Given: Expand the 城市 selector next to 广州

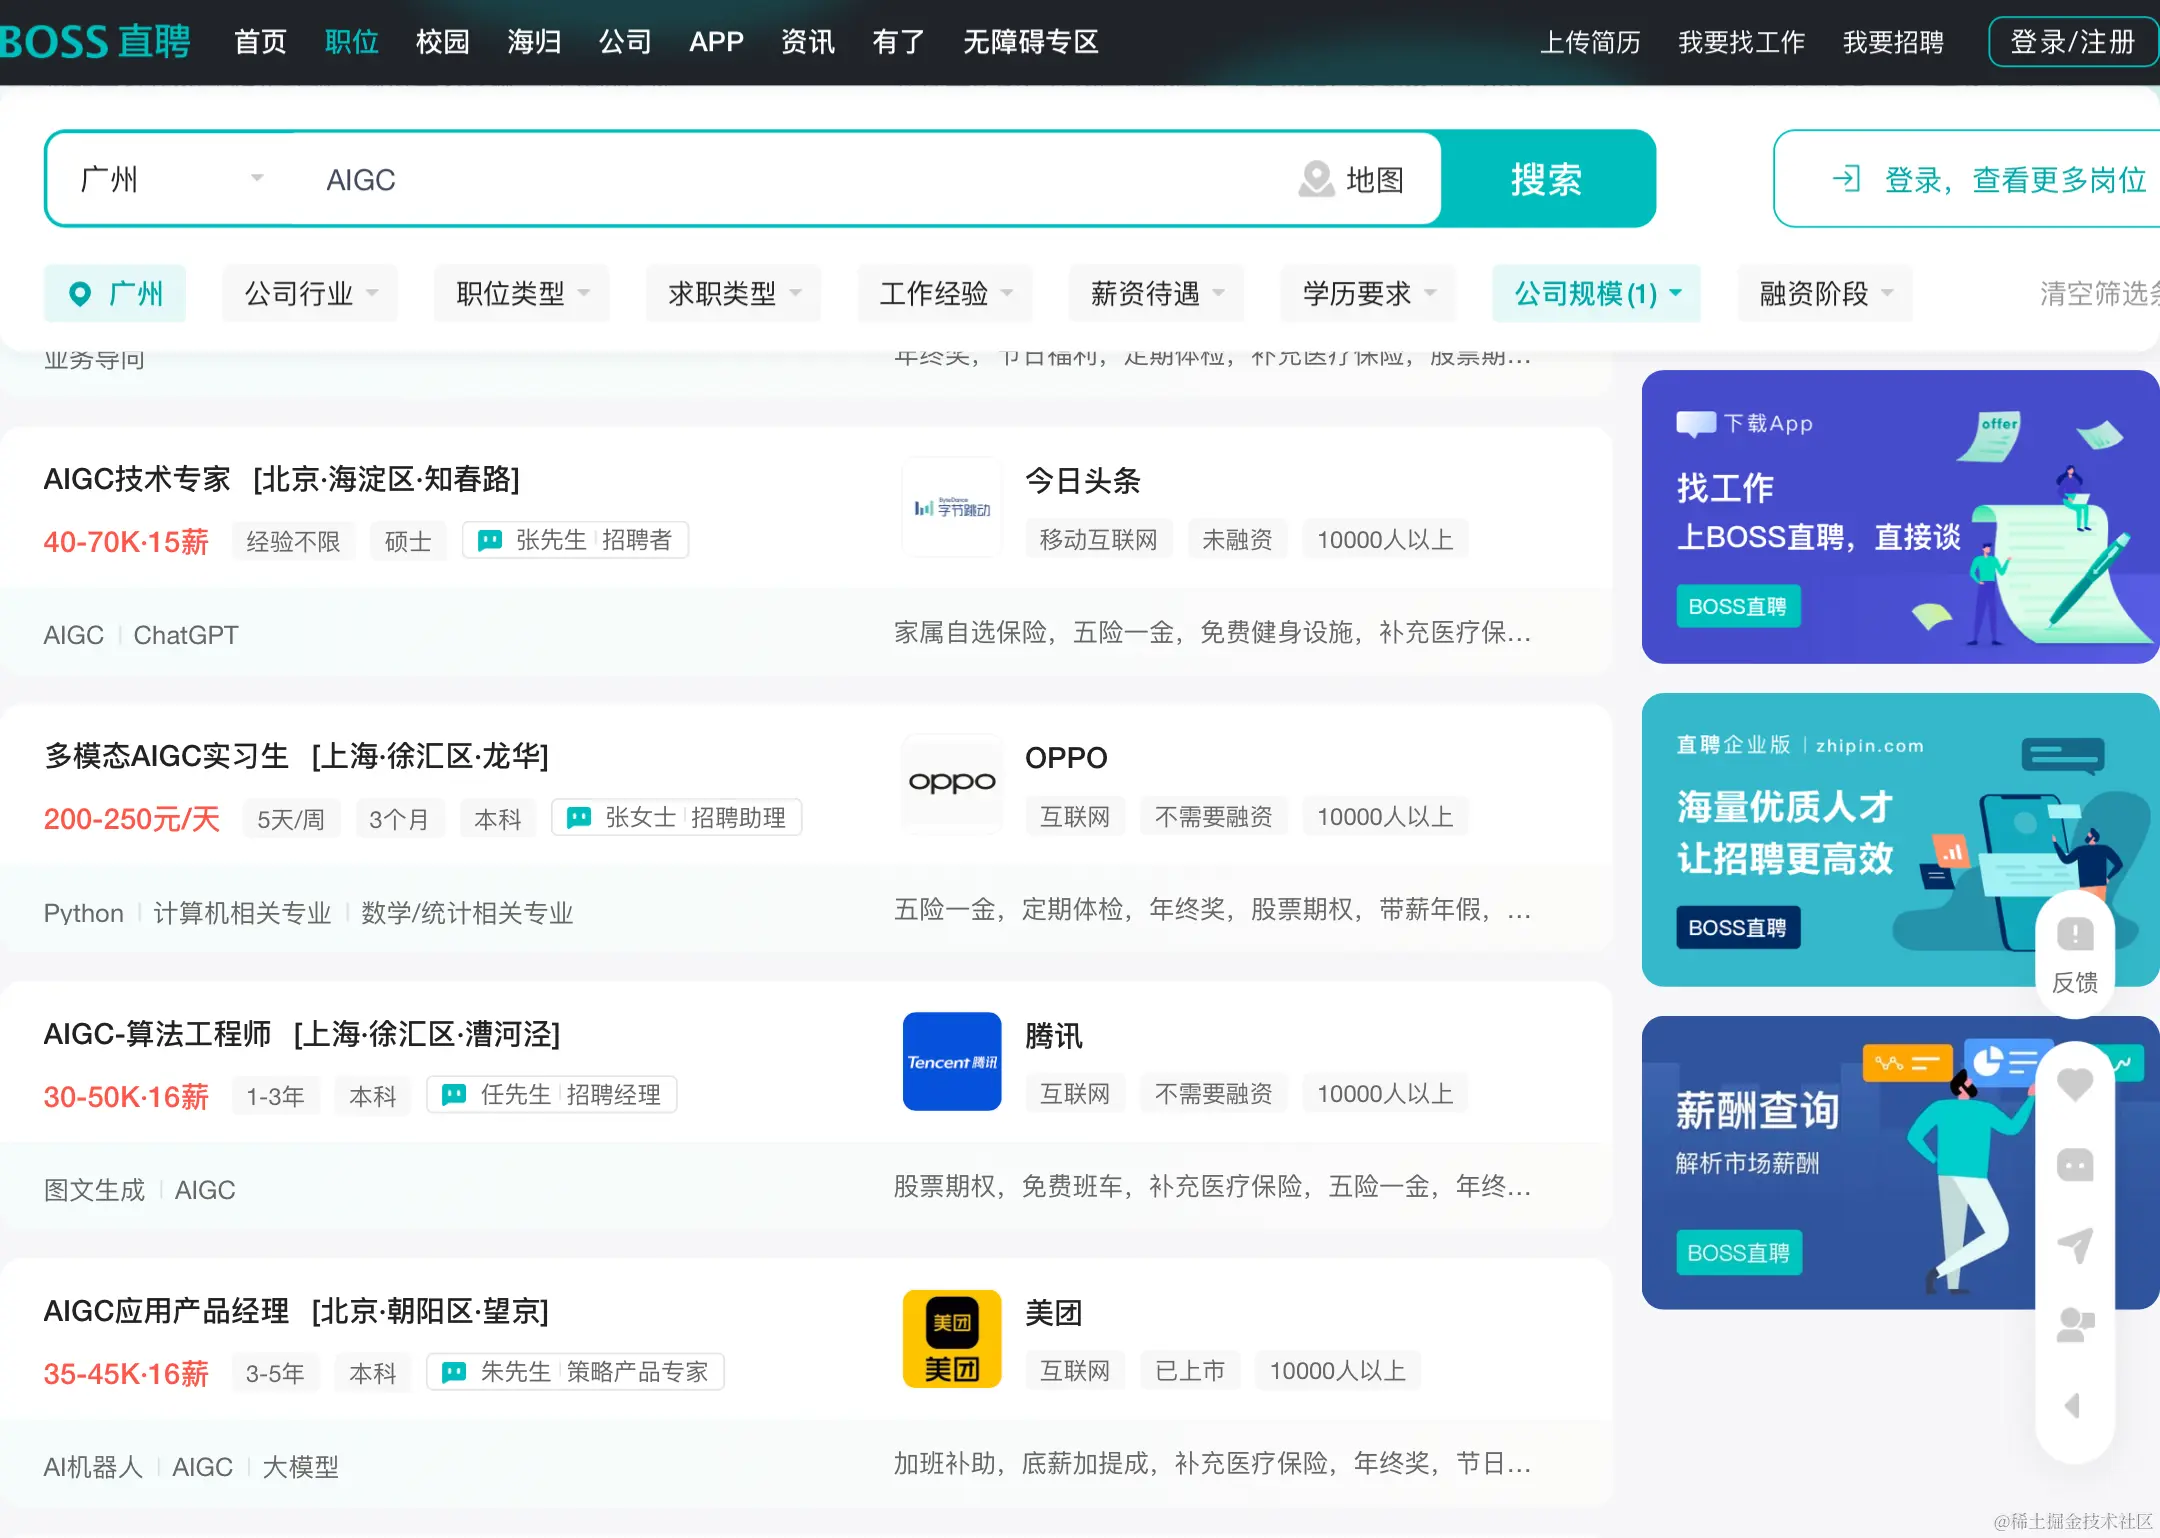Looking at the screenshot, I should (x=257, y=178).
